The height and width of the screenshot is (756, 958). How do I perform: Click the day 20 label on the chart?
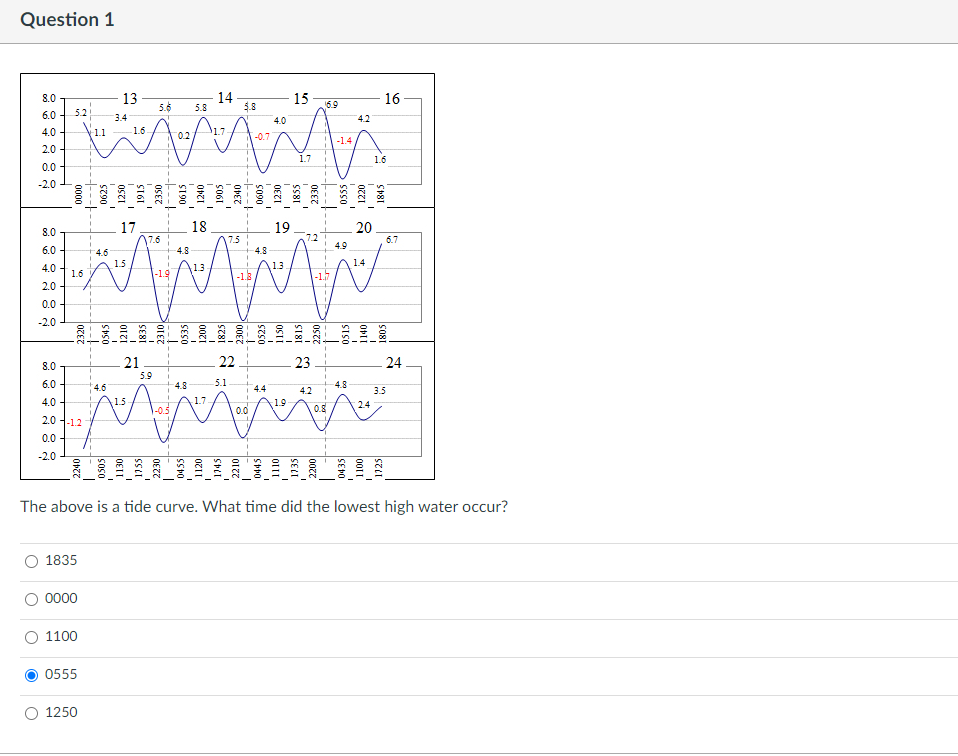tap(363, 227)
